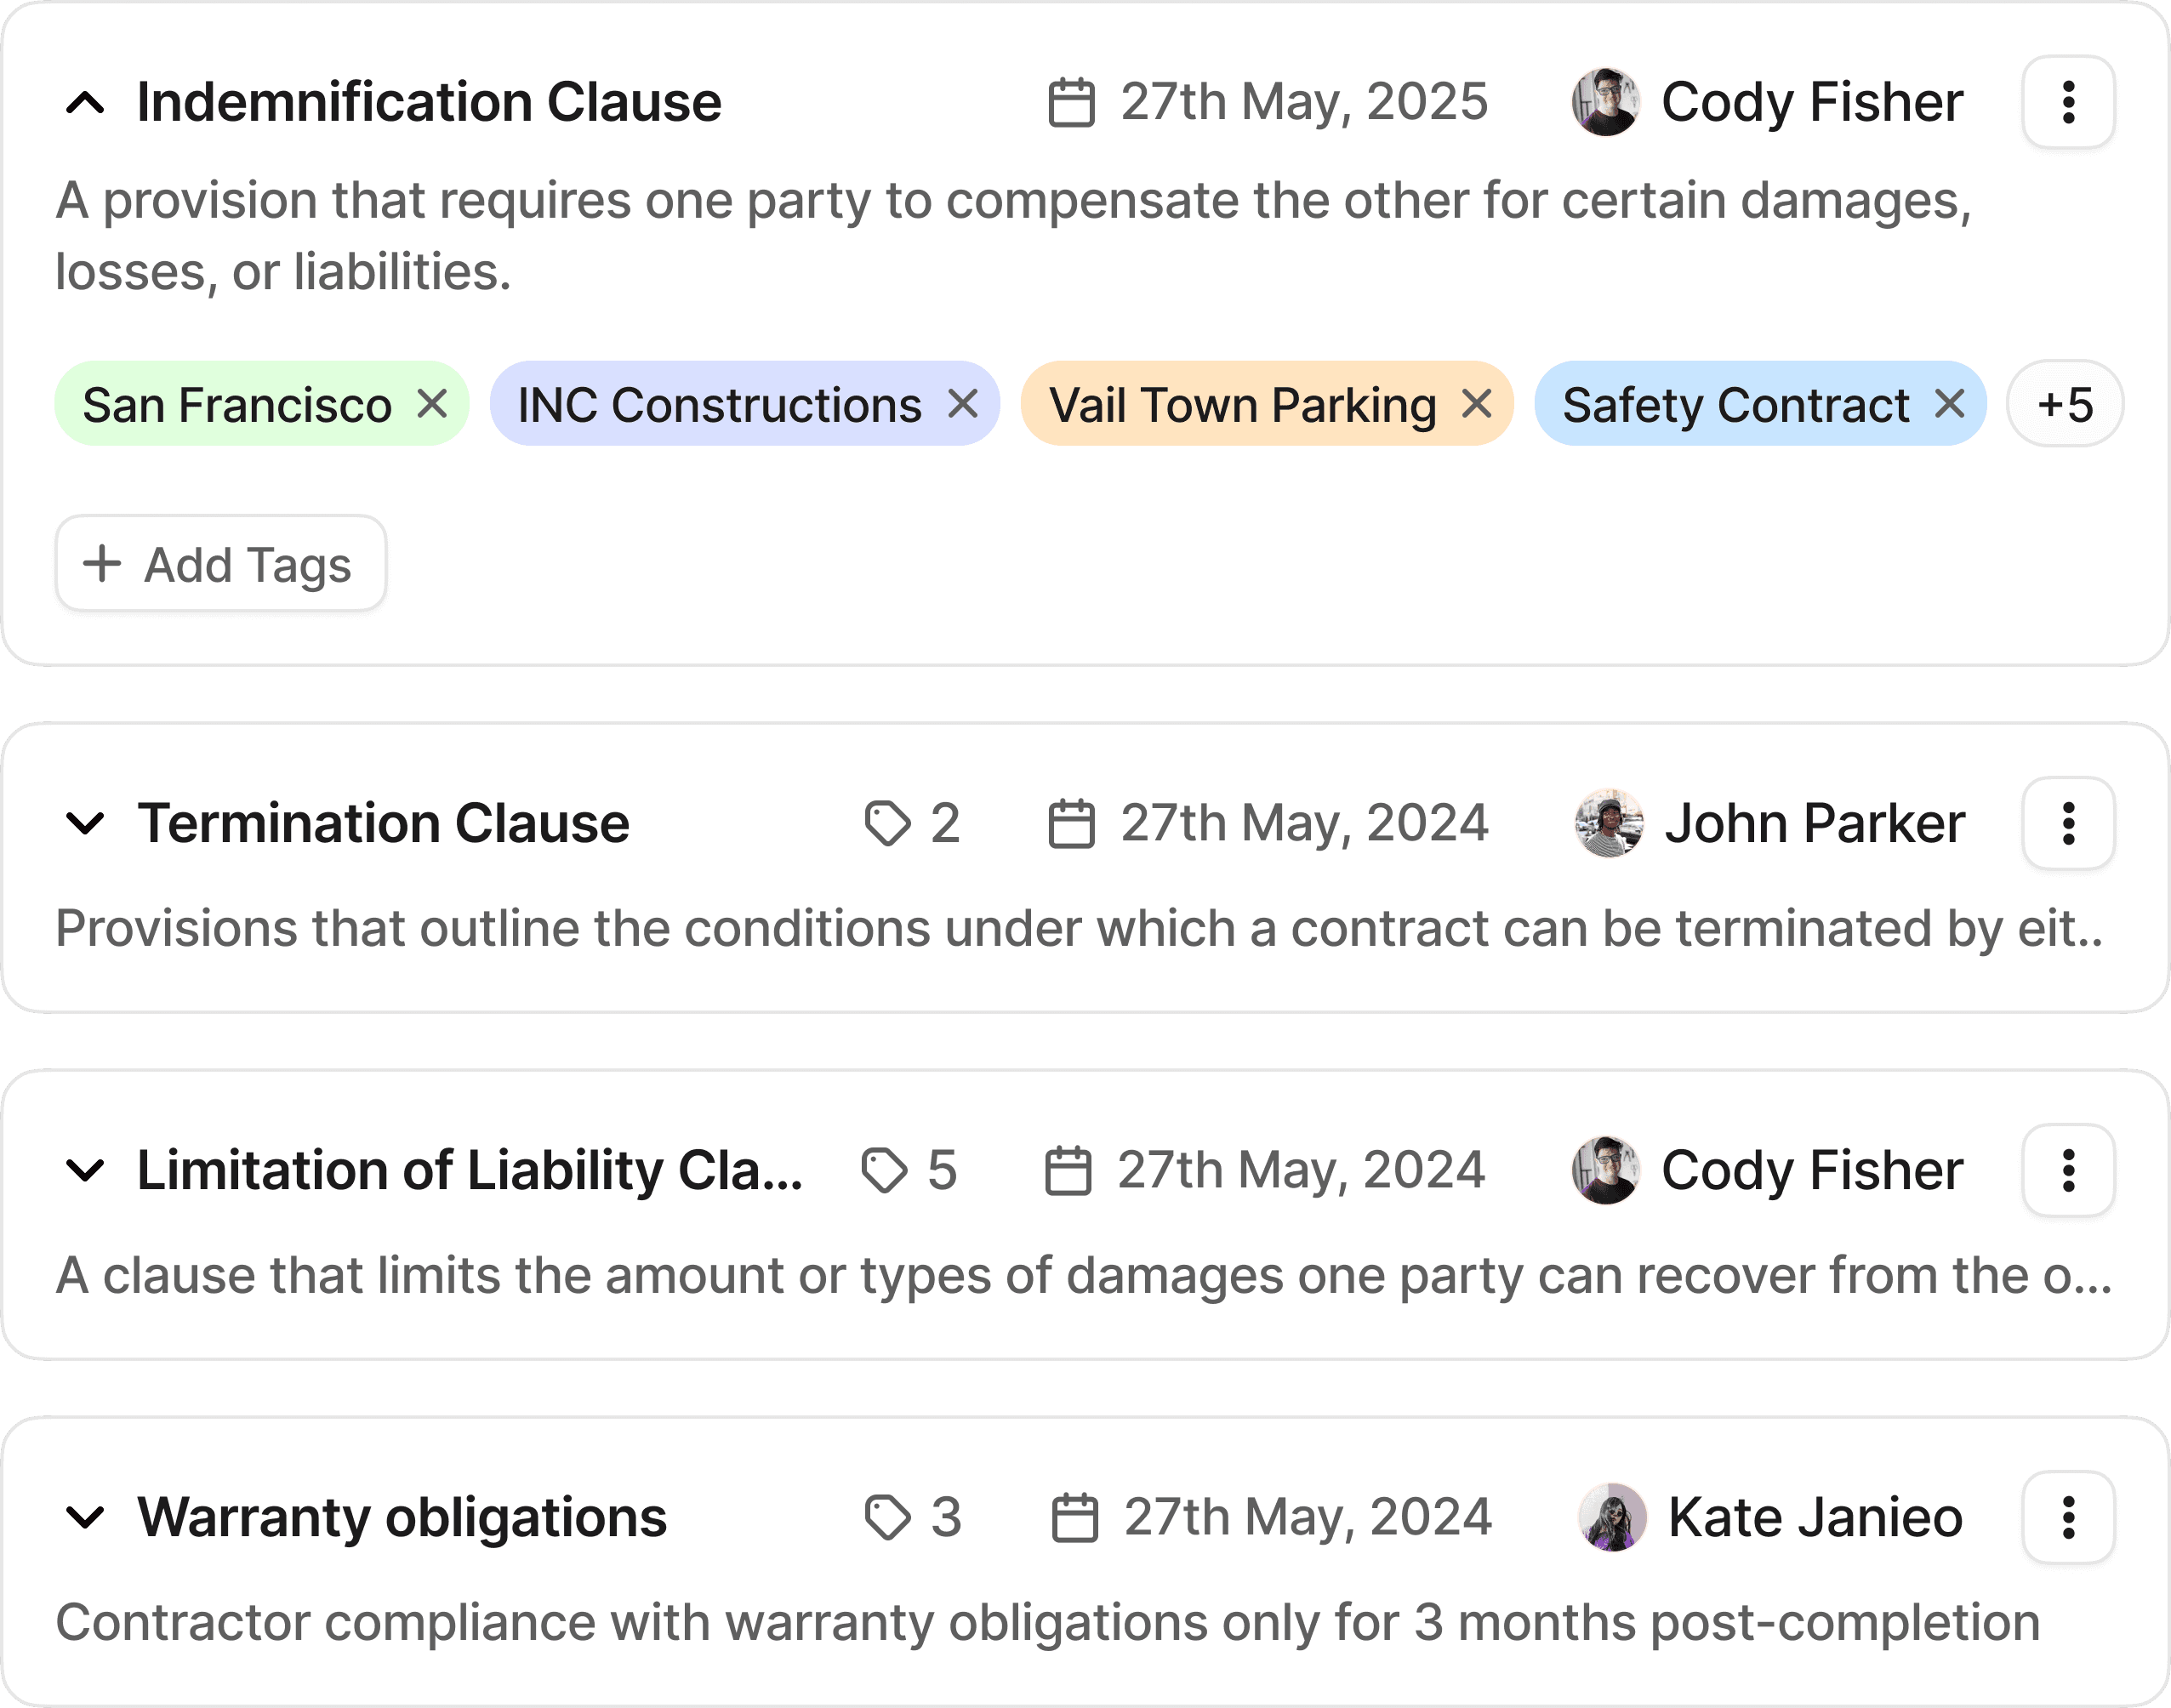Click the tag icon on Warranty obligations
Viewport: 2171px width, 1708px height.
click(x=887, y=1518)
